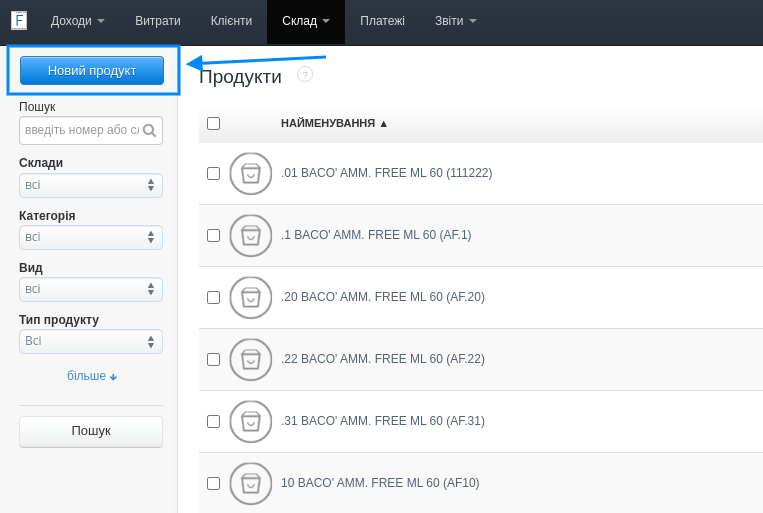Click the help question mark next to Продукти
Viewport: 763px width, 513px height.
(305, 74)
